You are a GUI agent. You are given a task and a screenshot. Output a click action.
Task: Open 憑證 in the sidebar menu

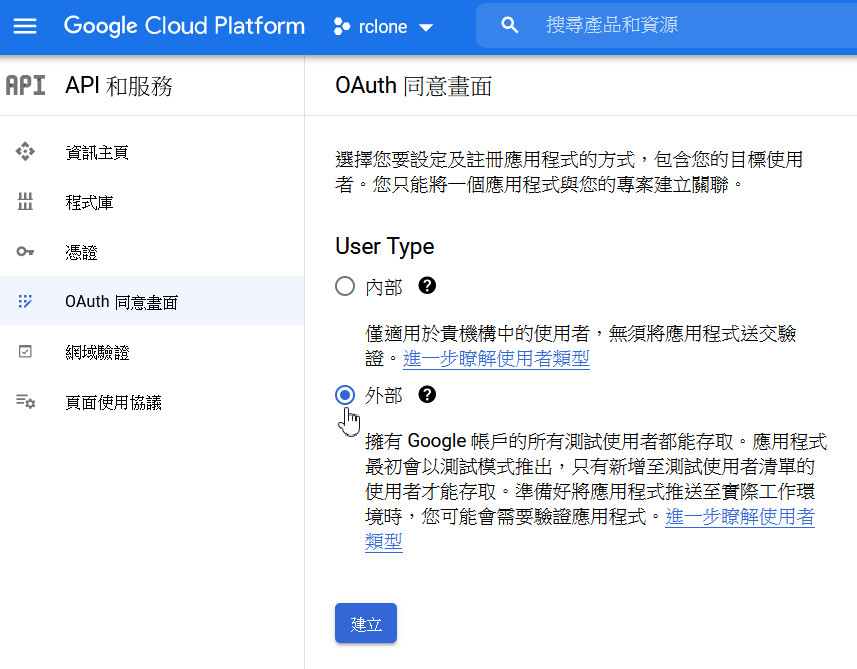[x=81, y=253]
